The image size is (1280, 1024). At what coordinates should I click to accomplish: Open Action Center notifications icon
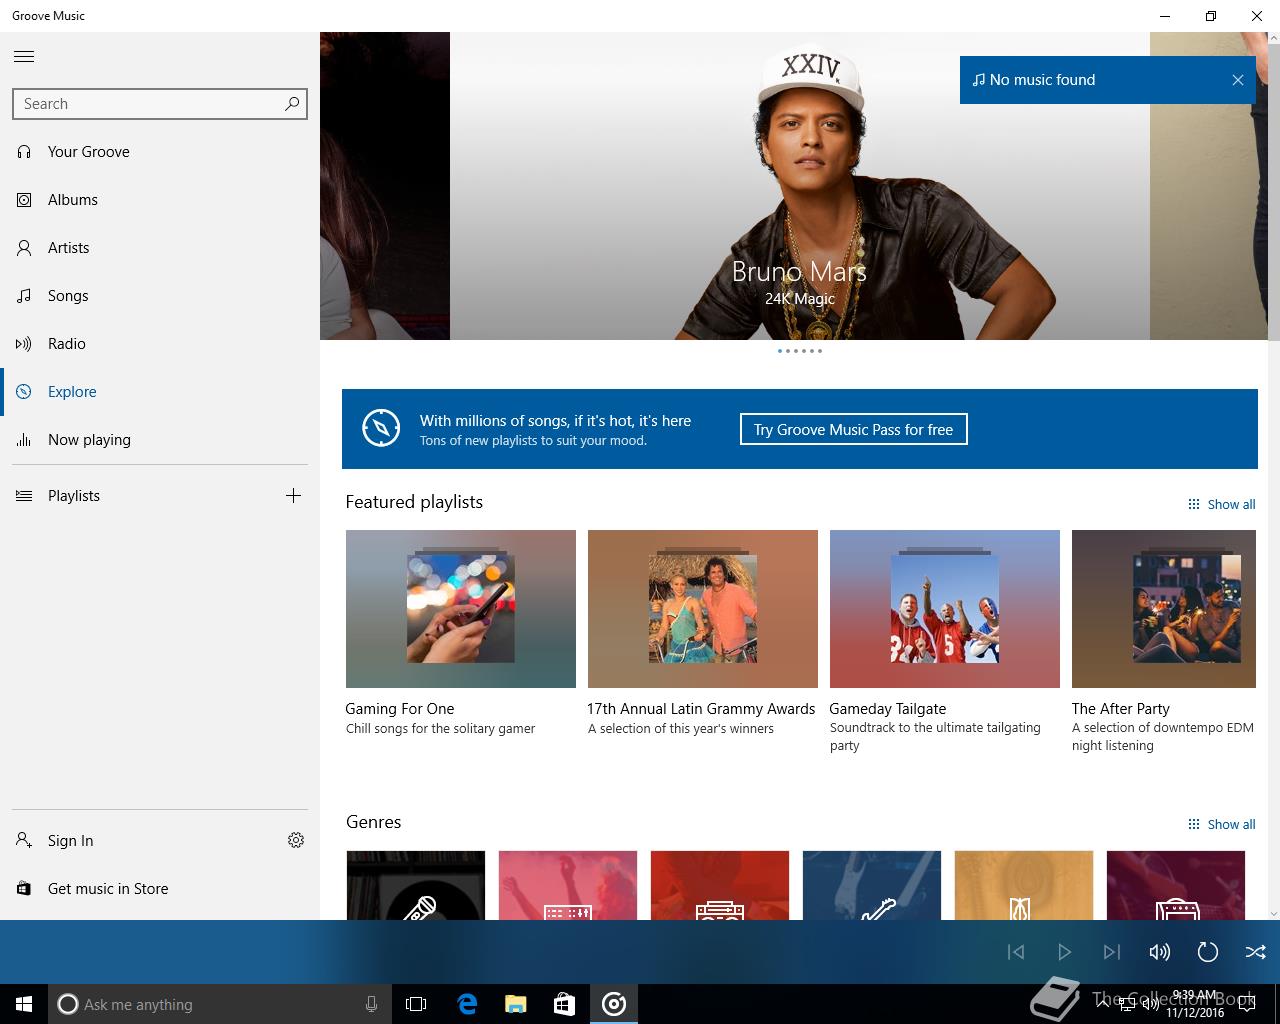pos(1248,1004)
